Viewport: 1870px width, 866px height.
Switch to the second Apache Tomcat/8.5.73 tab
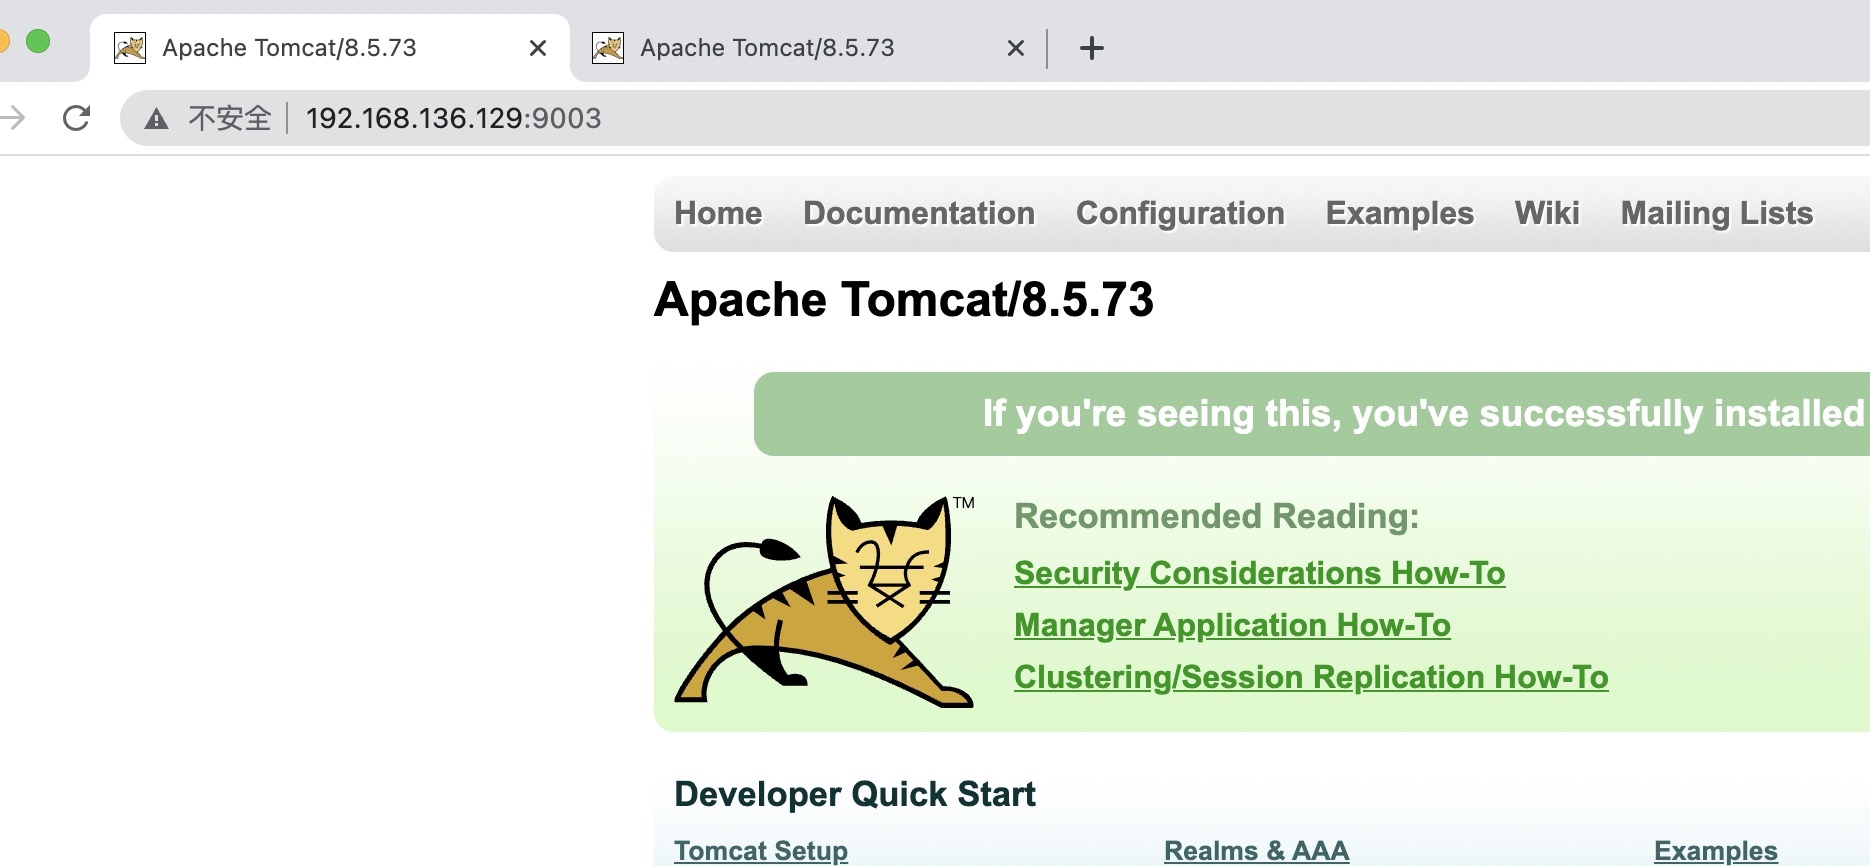click(808, 48)
